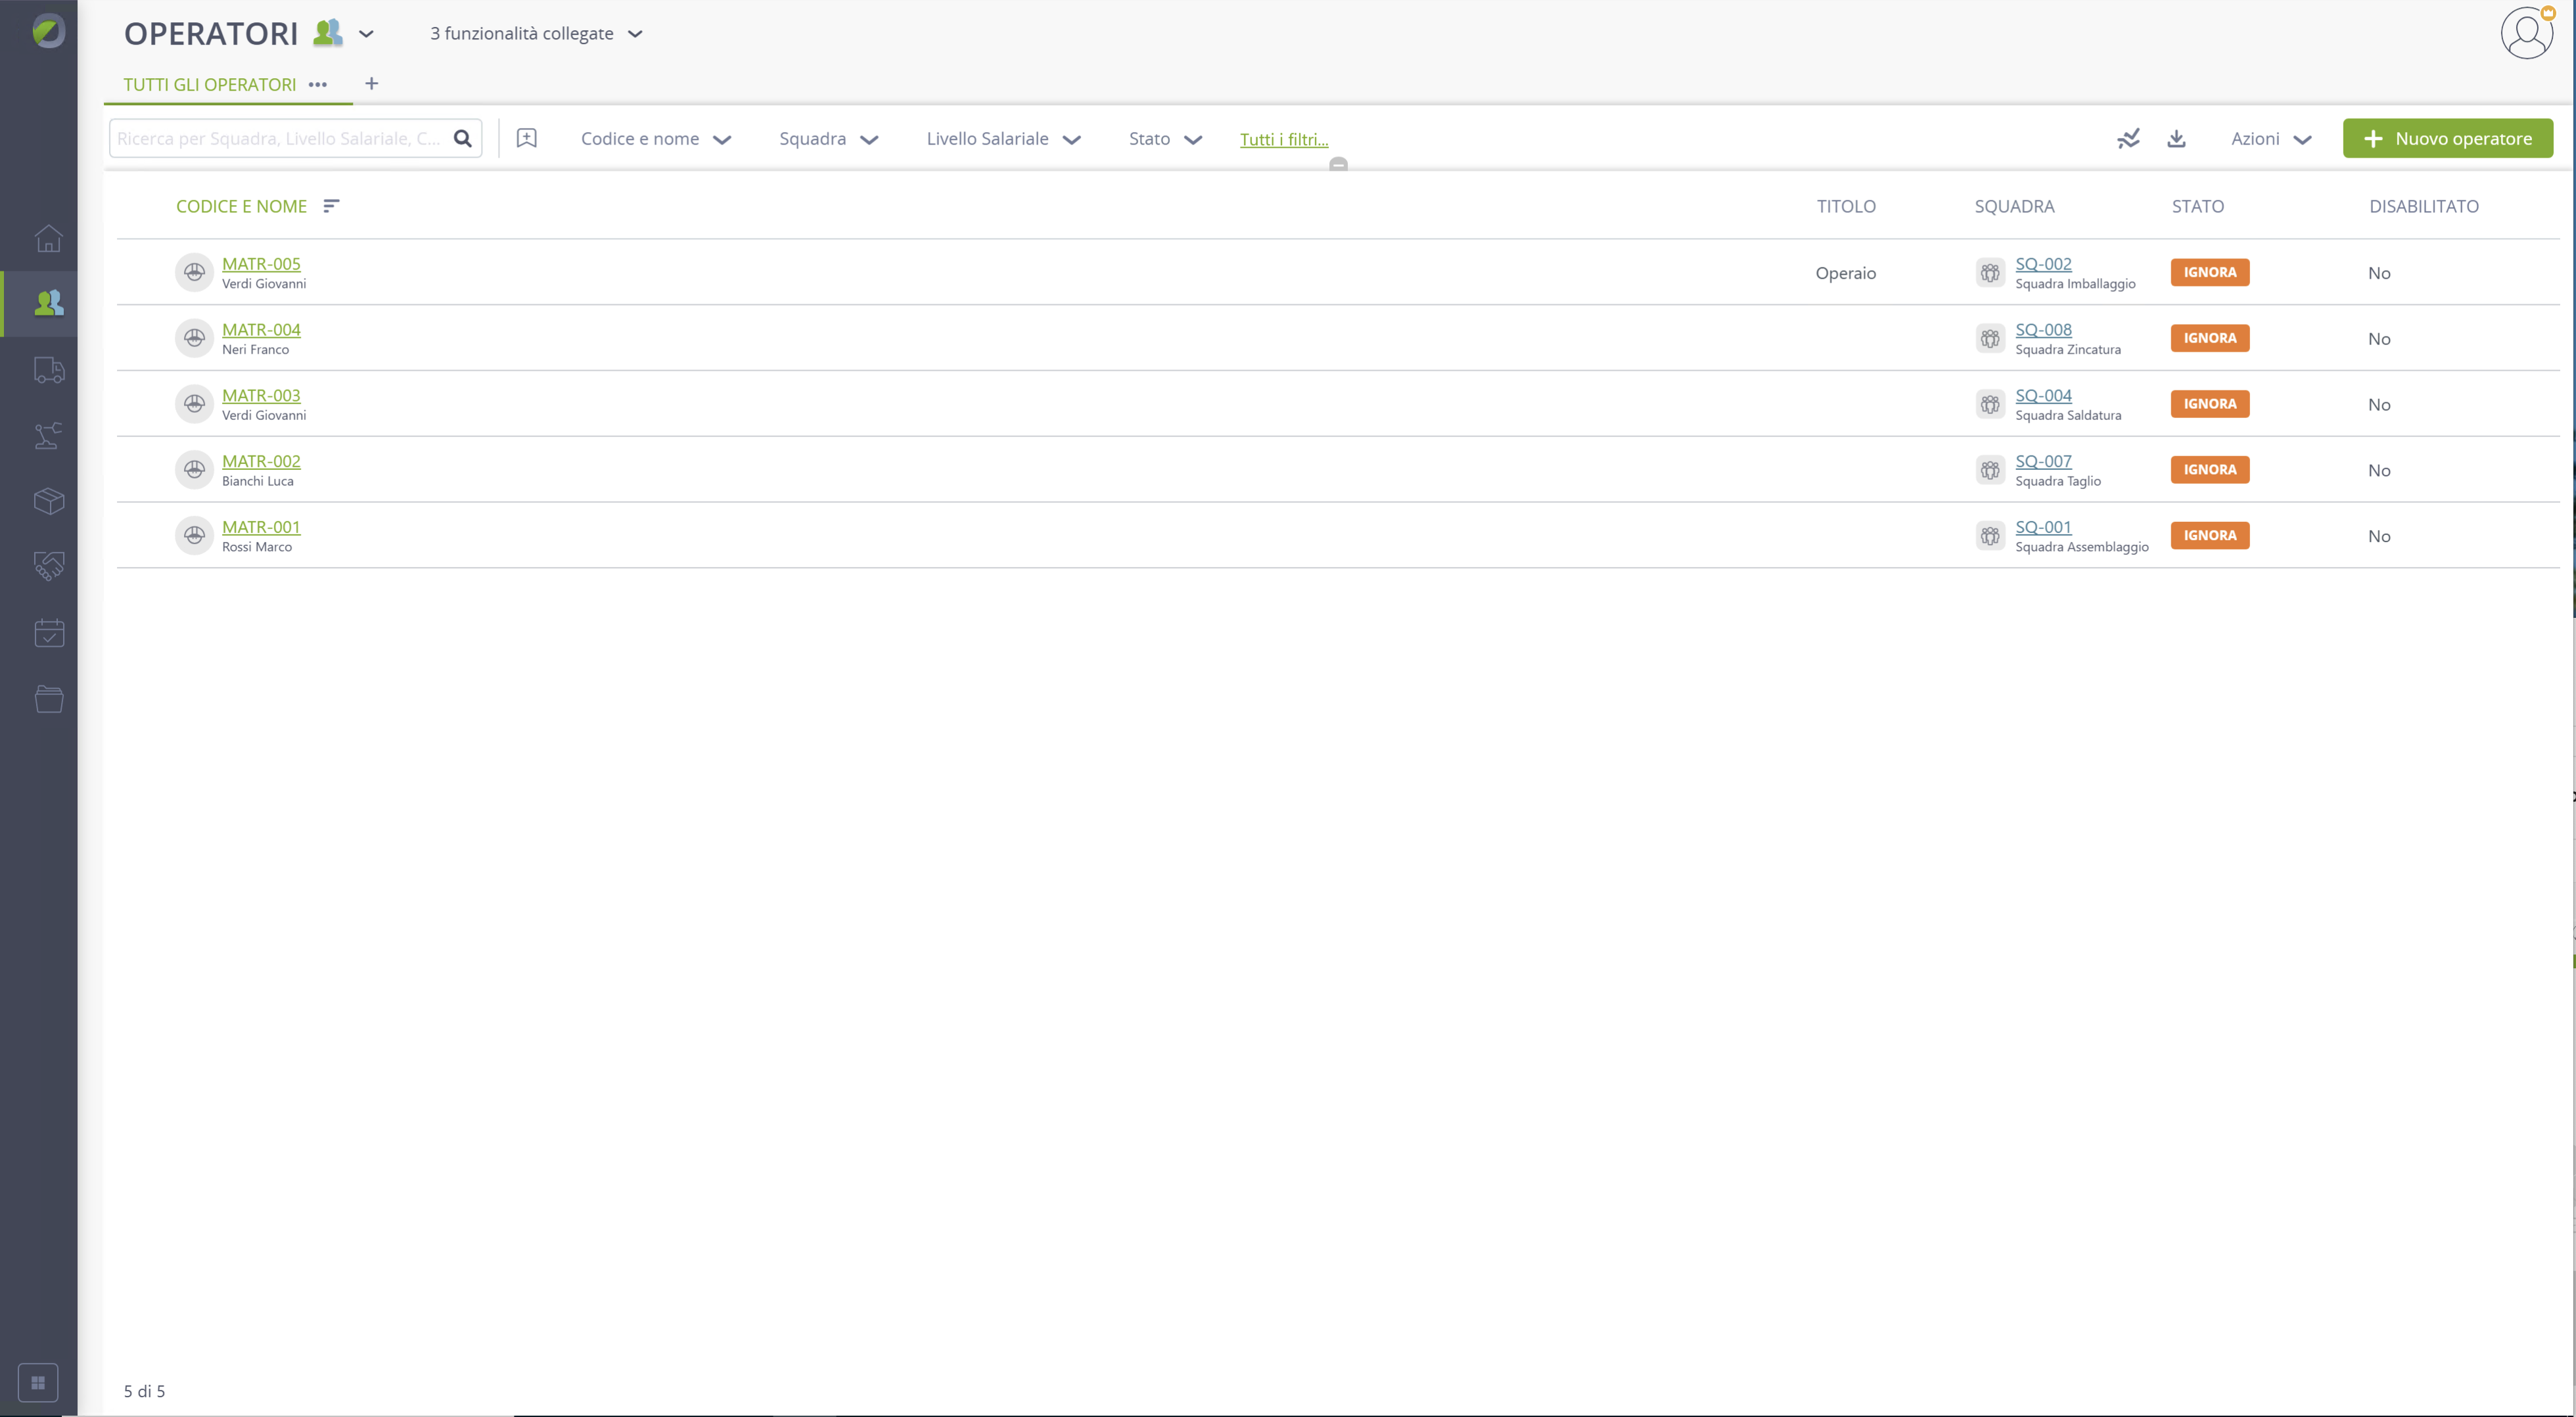The image size is (2576, 1417).
Task: Open the user profile avatar
Action: (2527, 33)
